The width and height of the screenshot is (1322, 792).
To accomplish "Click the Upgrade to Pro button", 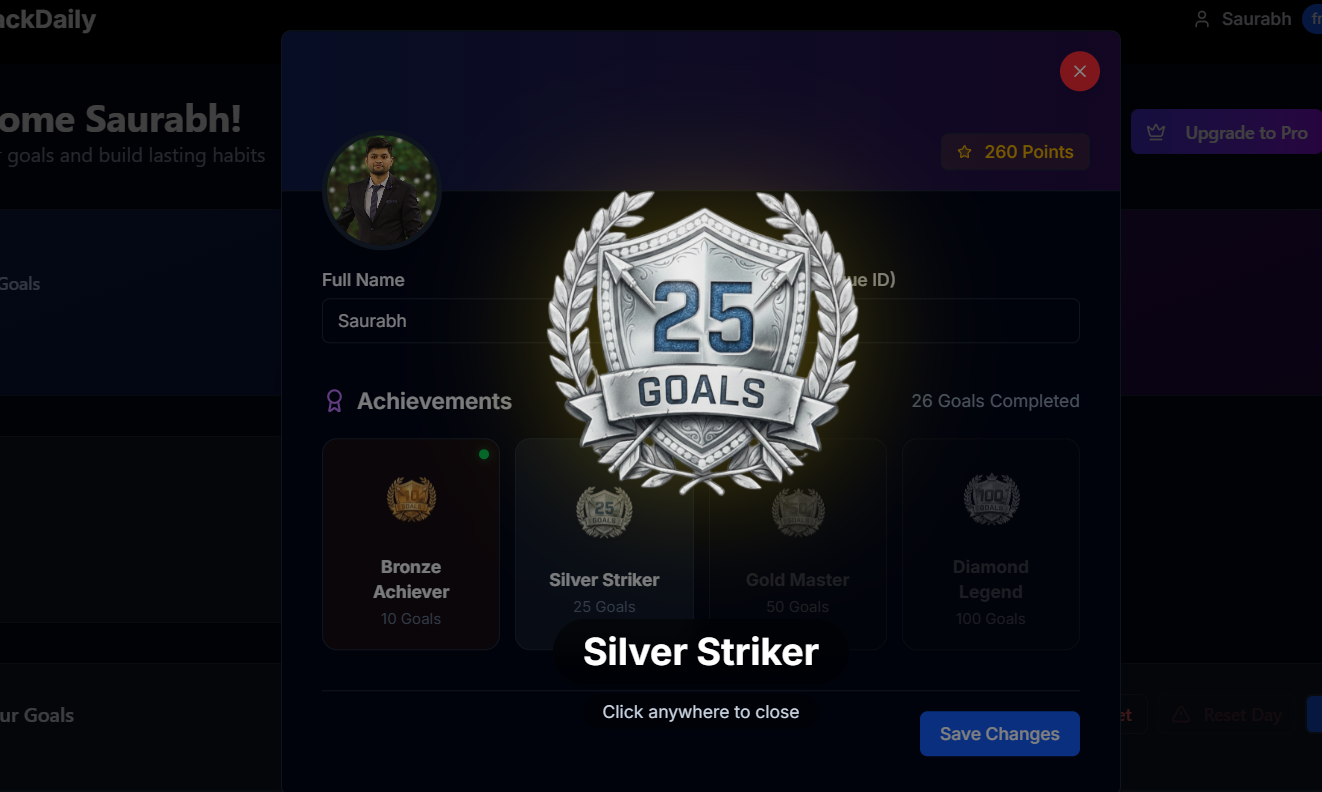I will pyautogui.click(x=1226, y=132).
